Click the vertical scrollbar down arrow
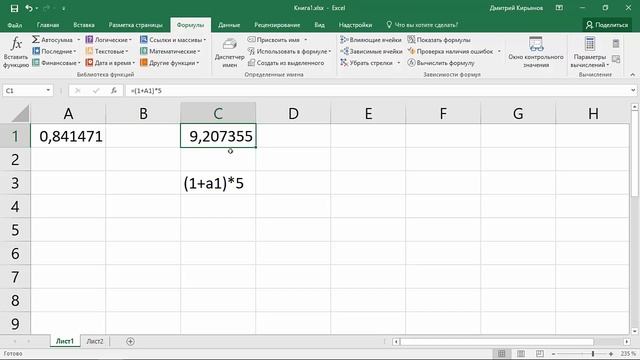Viewport: 640px width, 360px height. (x=634, y=331)
